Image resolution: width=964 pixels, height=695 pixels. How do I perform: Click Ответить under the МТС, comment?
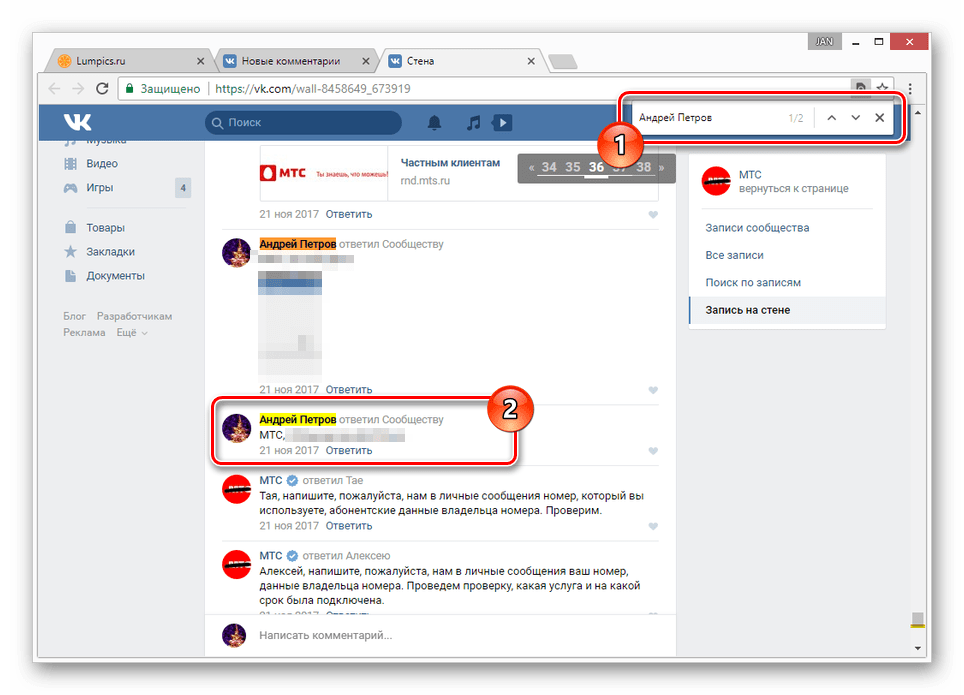[x=349, y=450]
